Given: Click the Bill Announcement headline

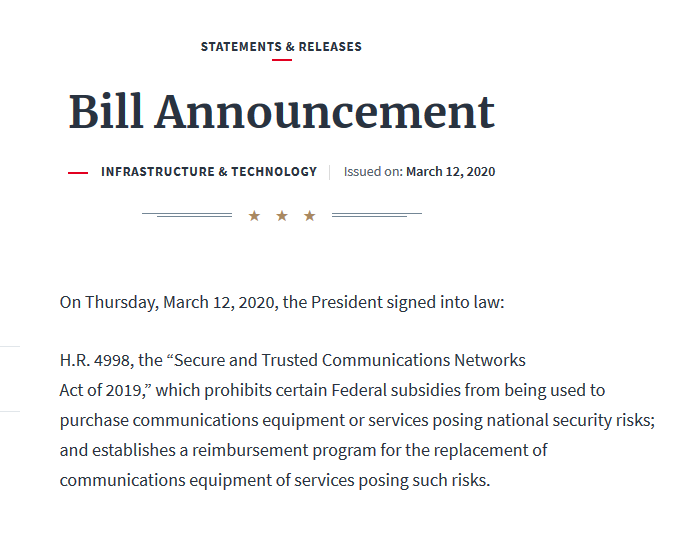Looking at the screenshot, I should pyautogui.click(x=281, y=112).
